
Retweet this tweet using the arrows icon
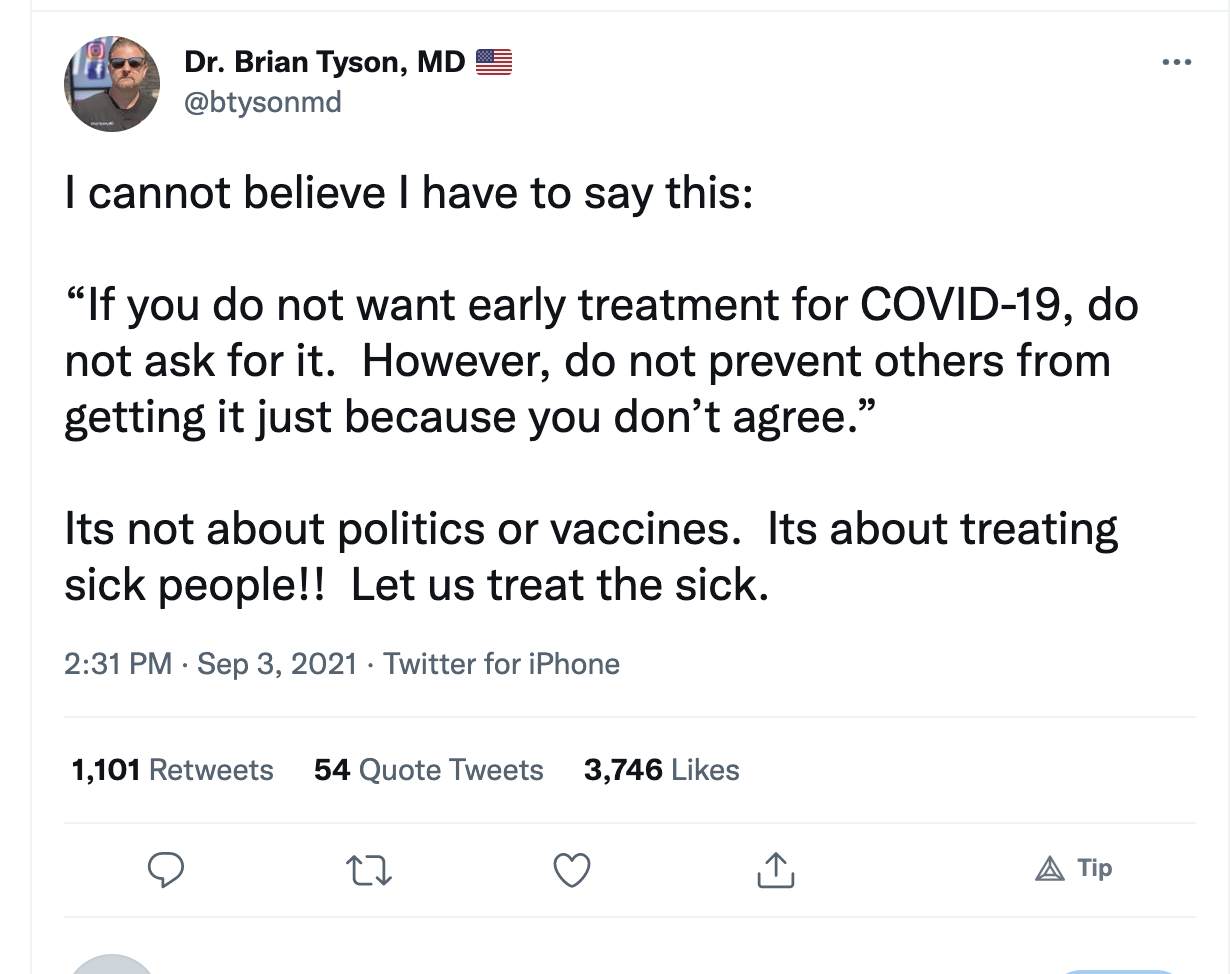point(369,871)
